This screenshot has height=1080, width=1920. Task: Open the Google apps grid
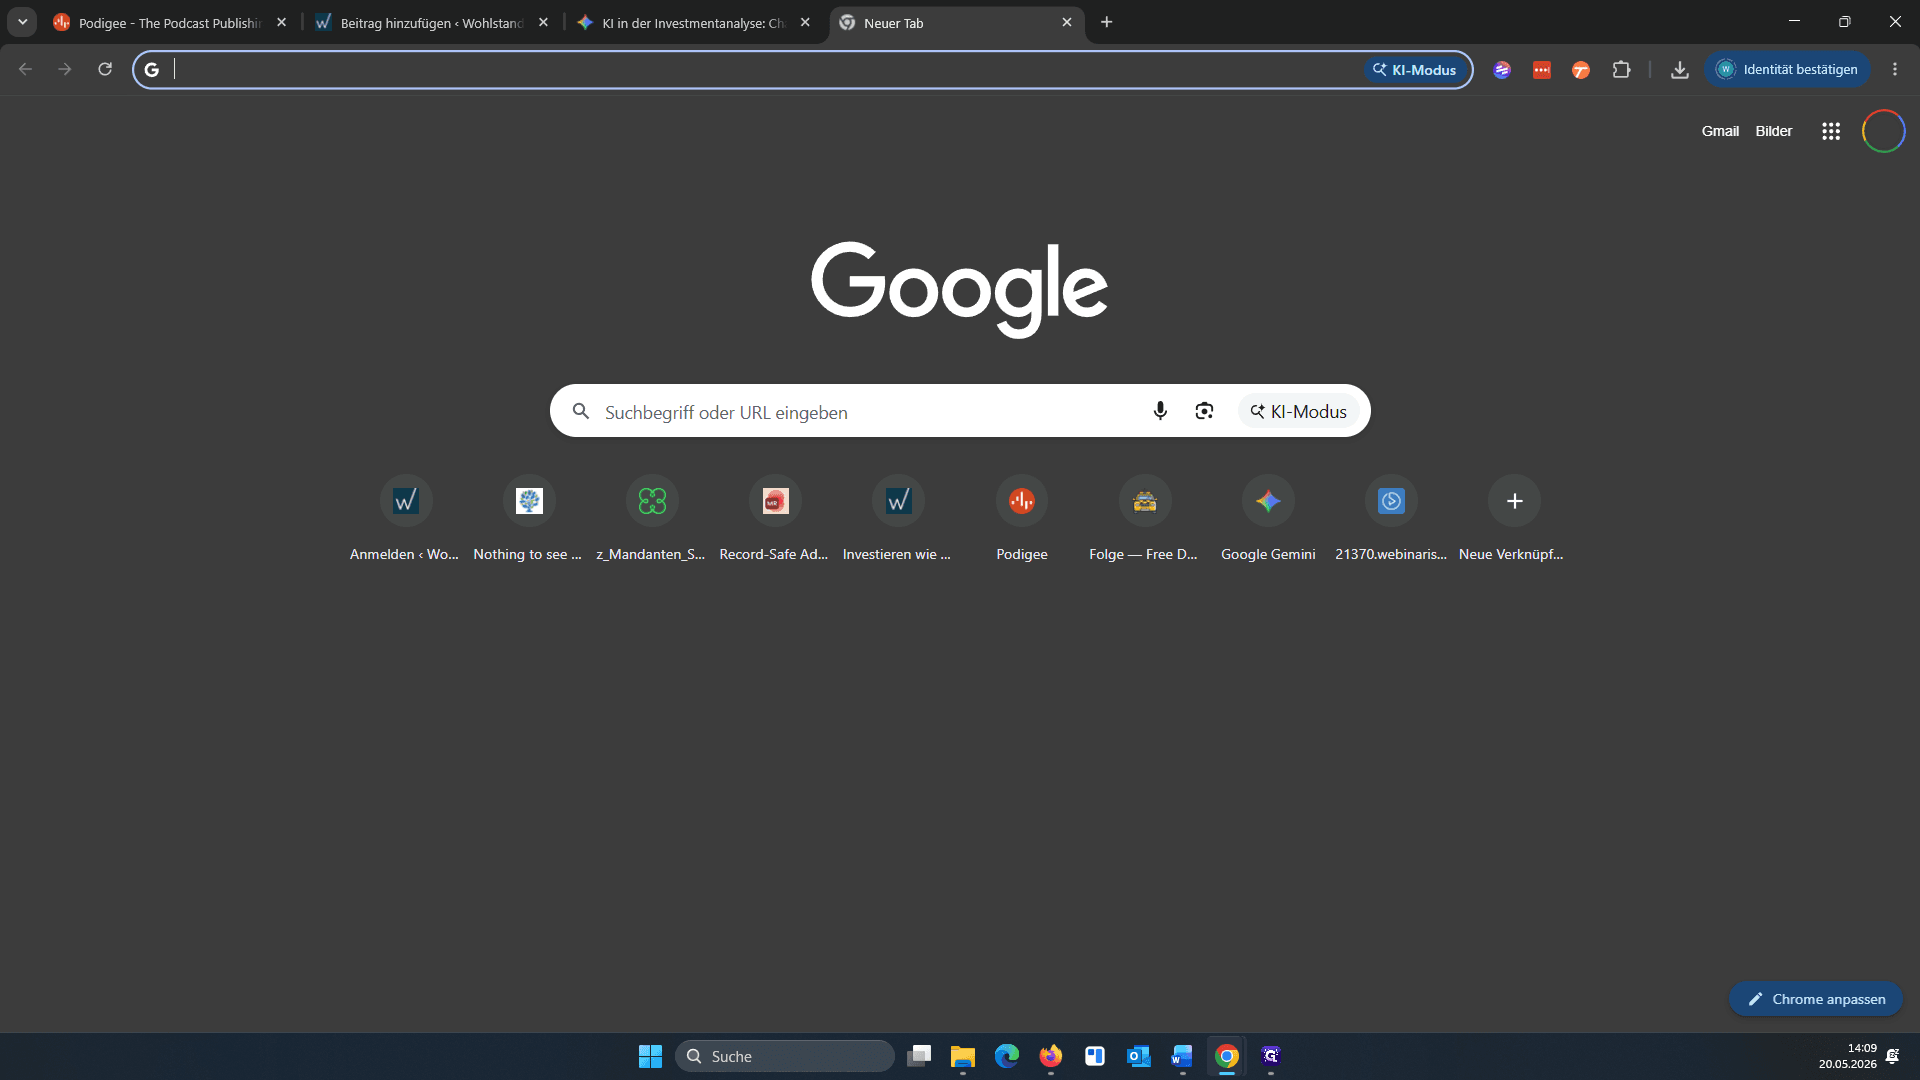click(1831, 131)
